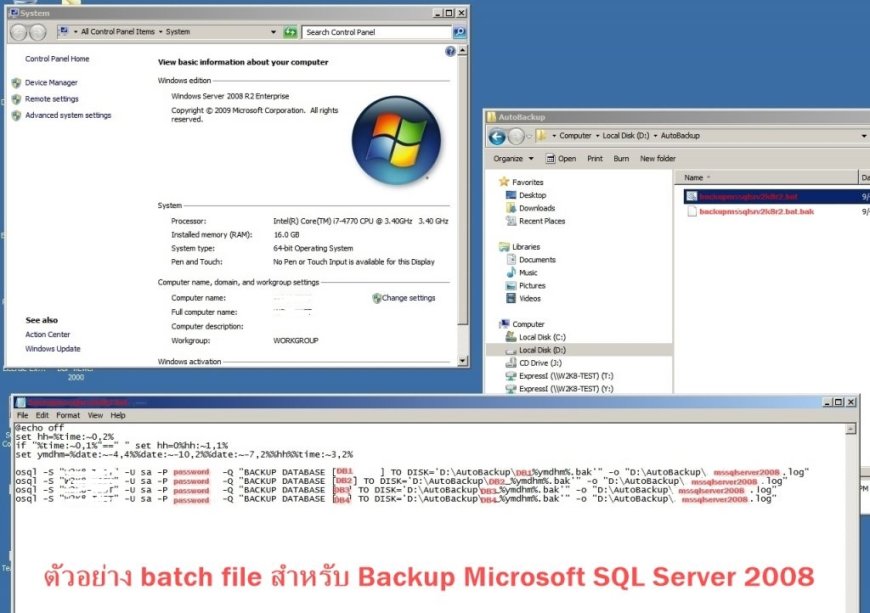
Task: Click Print in AutoBackup toolbar
Action: pos(595,159)
